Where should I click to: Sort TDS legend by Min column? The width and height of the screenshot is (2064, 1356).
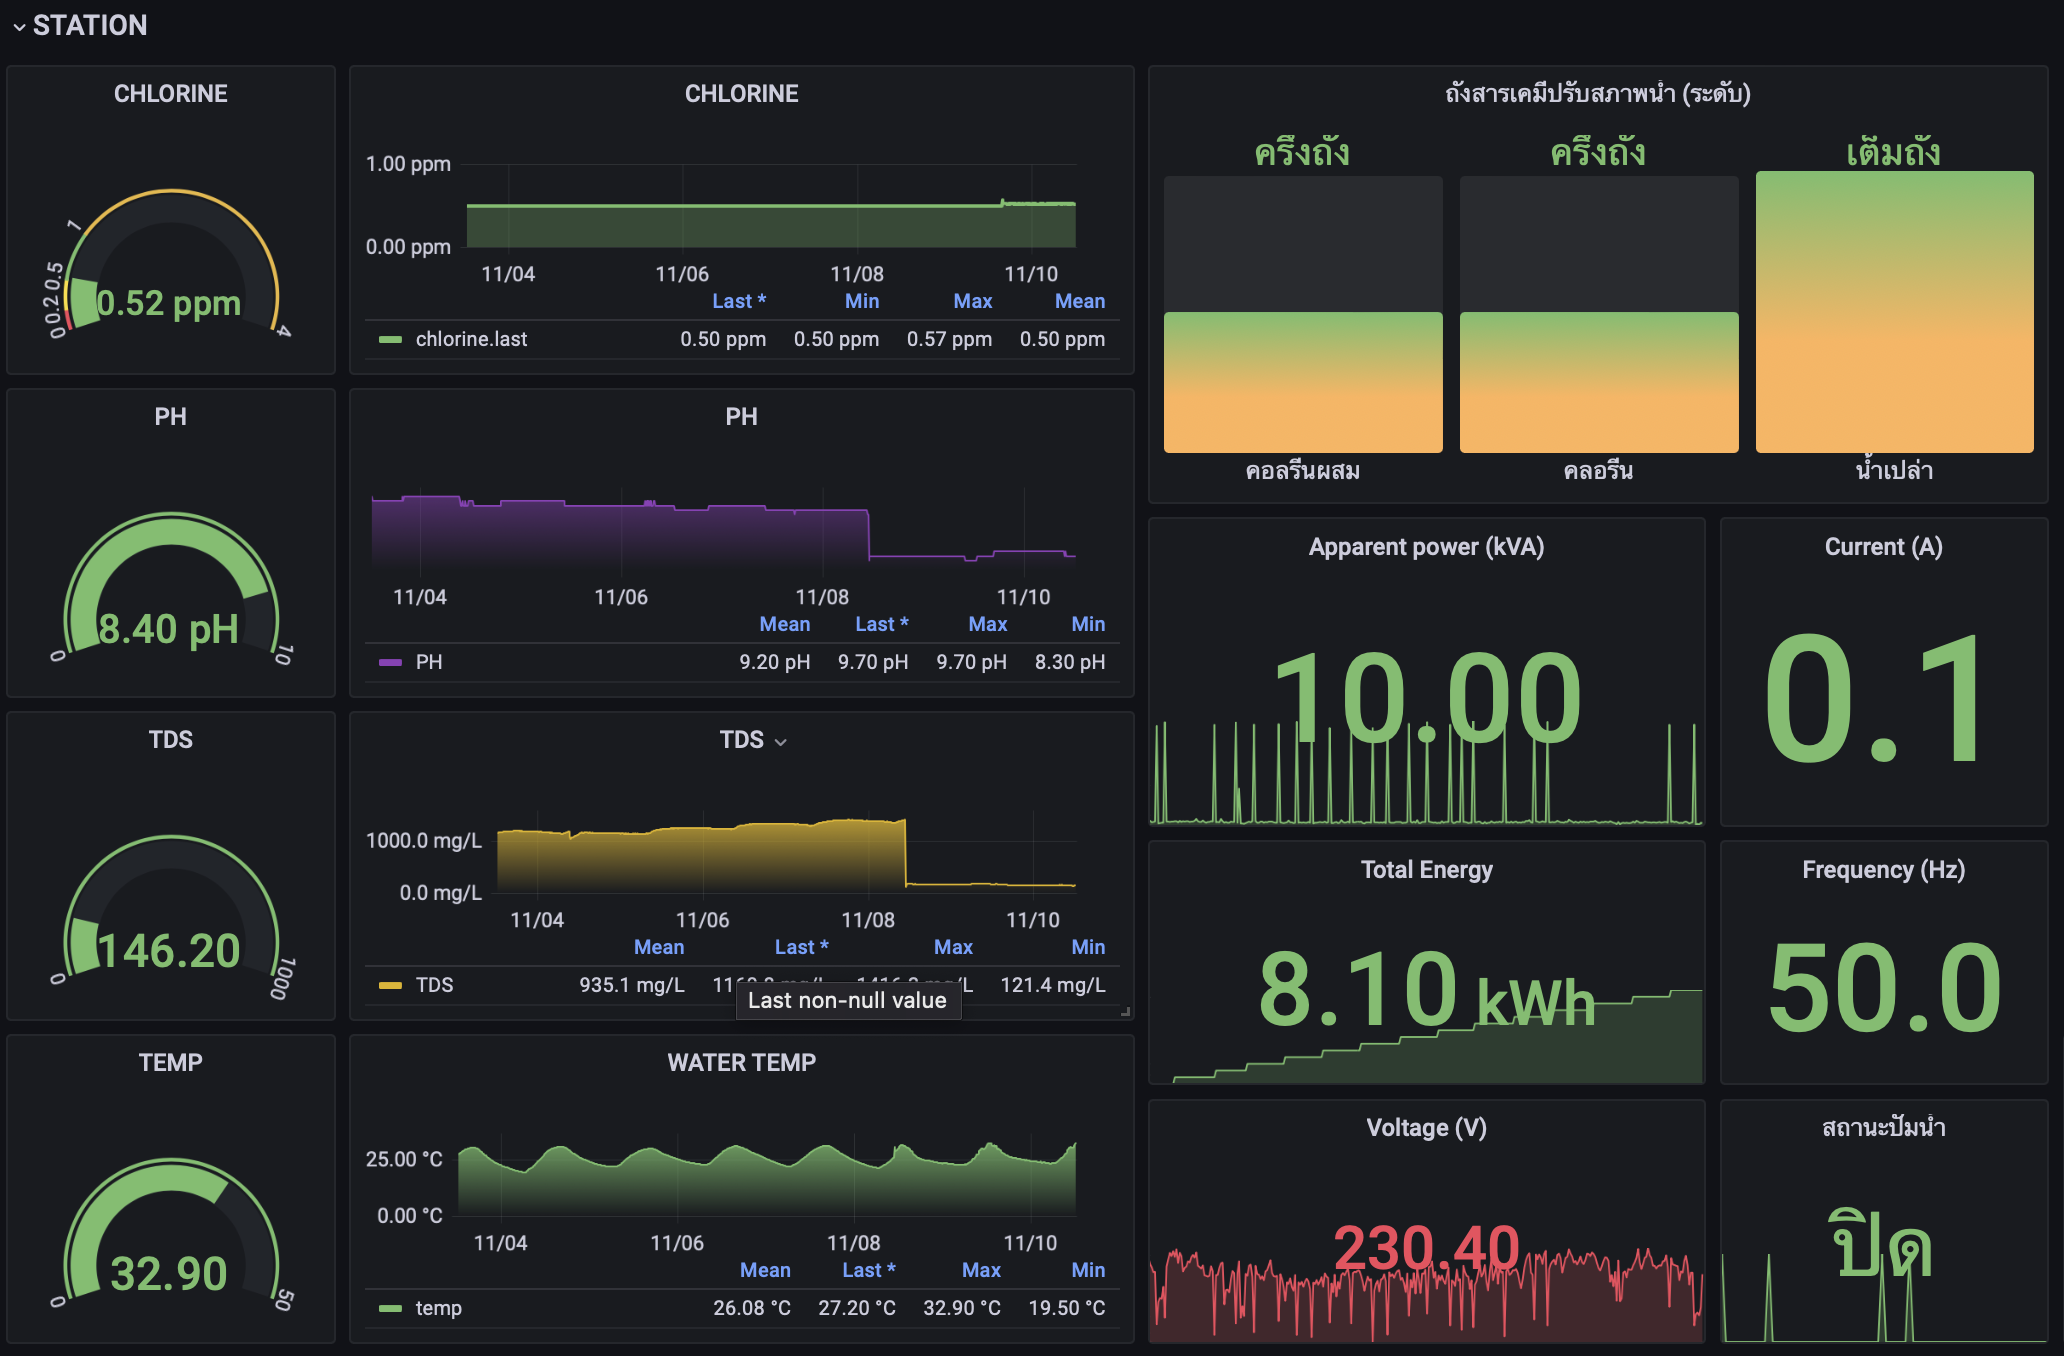tap(1087, 948)
